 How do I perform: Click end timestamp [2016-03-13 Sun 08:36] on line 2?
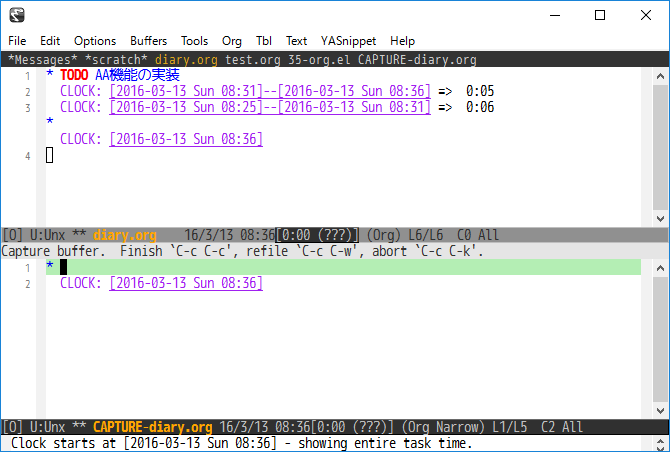(x=354, y=91)
